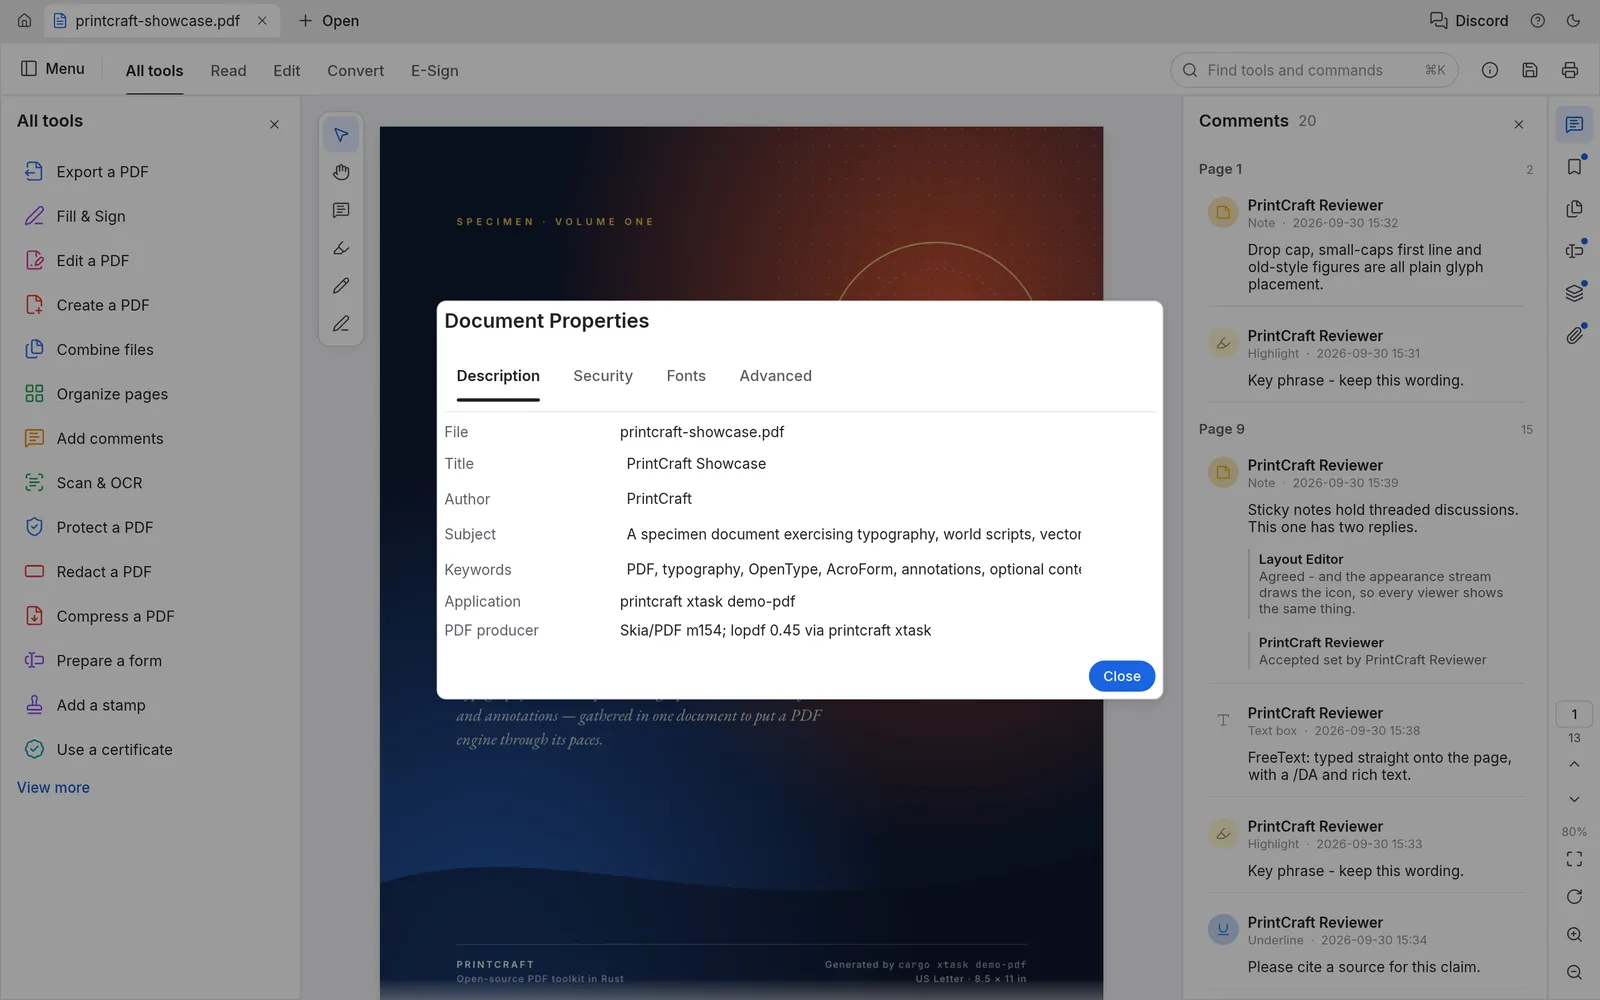Open the Menu button
The image size is (1600, 1000).
tap(53, 69)
